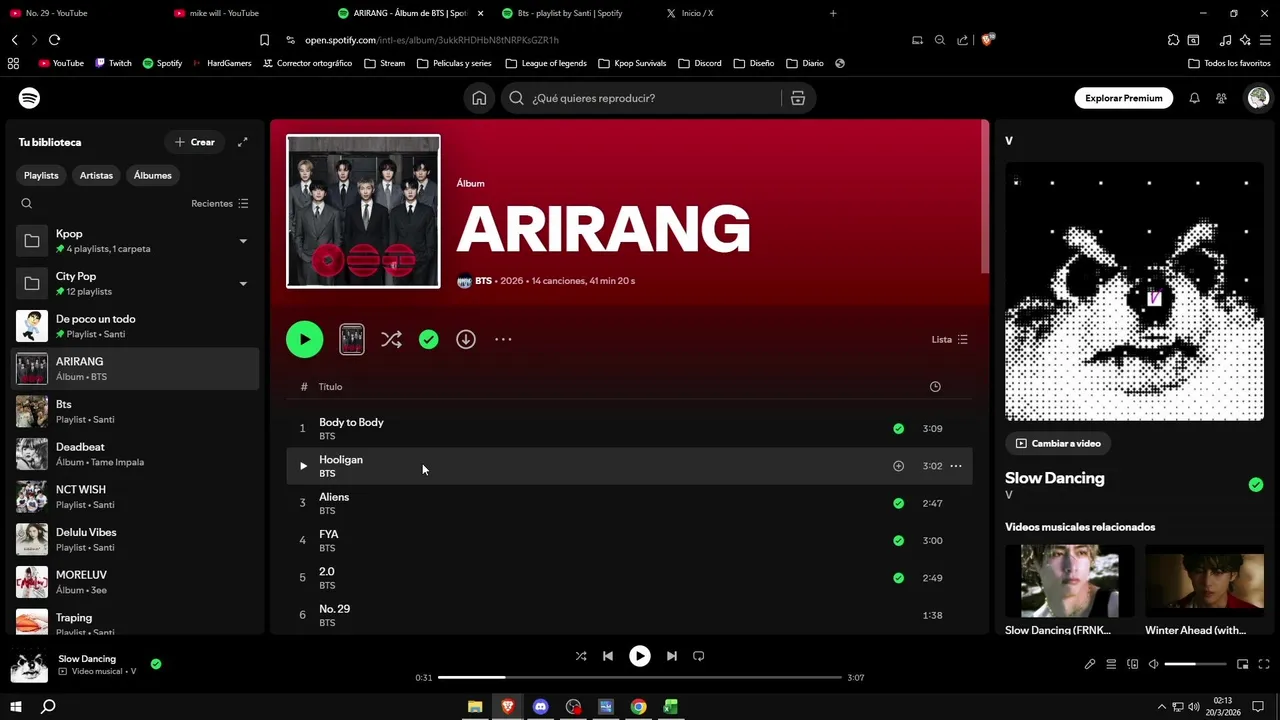Screen dimensions: 1280x720
Task: Expand the City Pop folder
Action: click(x=243, y=284)
